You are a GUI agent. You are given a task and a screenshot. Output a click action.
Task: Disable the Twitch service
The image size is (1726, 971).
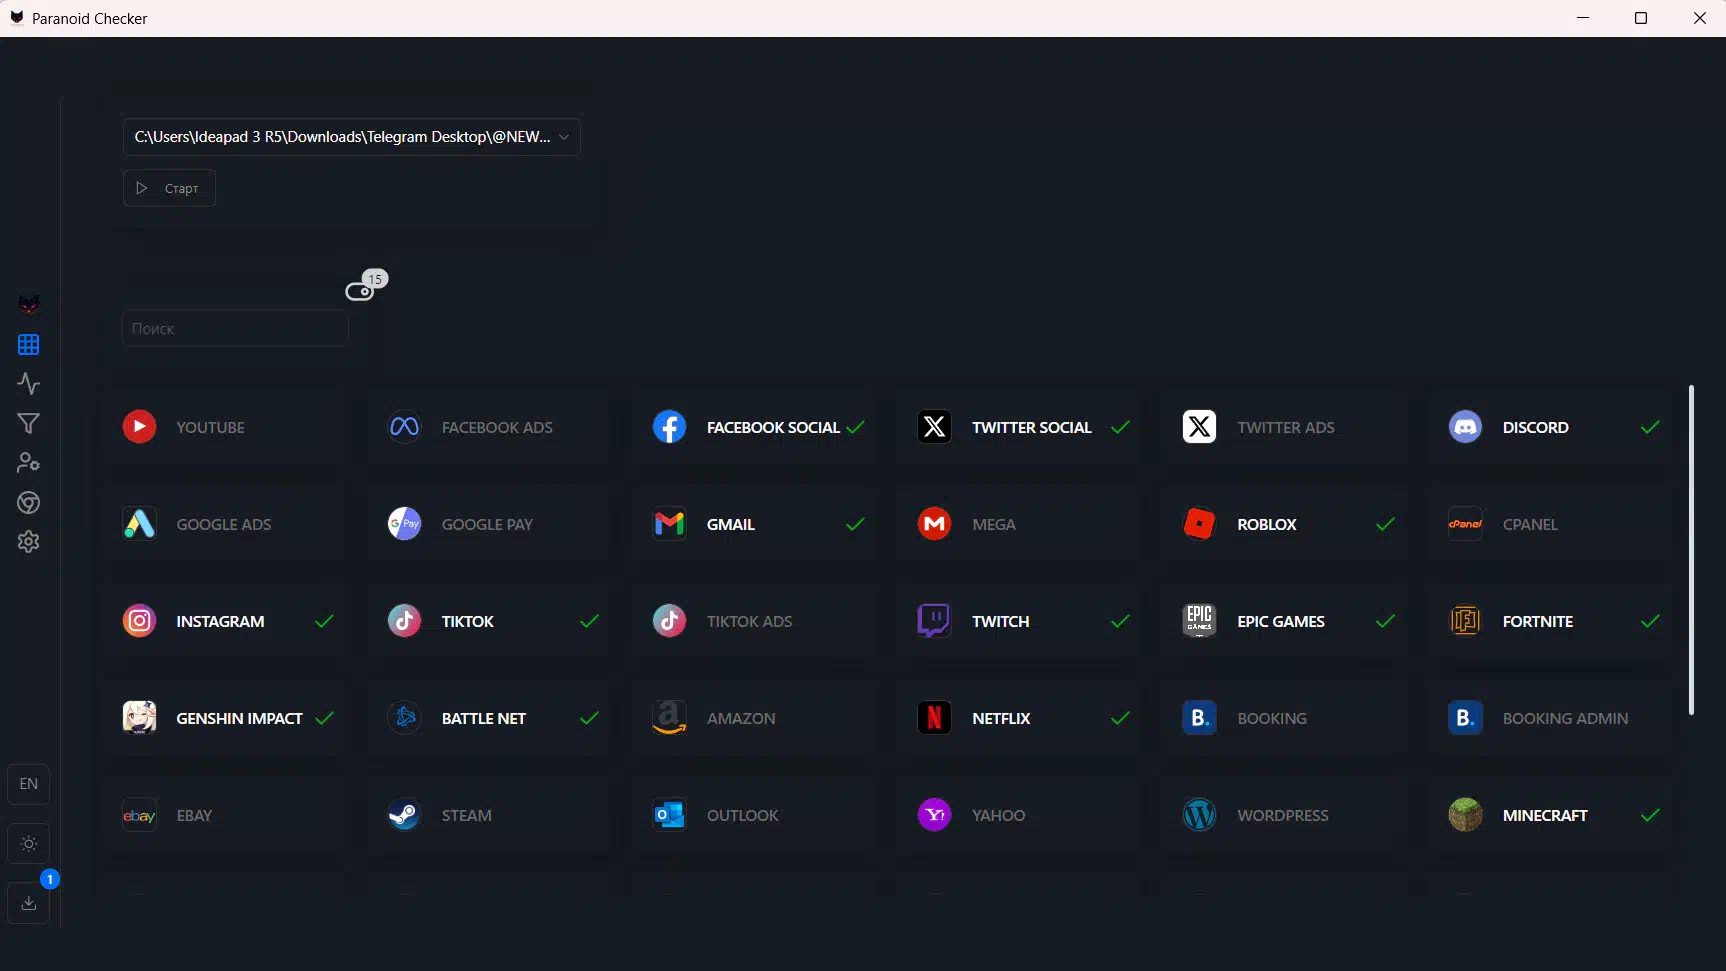[x=1019, y=621]
